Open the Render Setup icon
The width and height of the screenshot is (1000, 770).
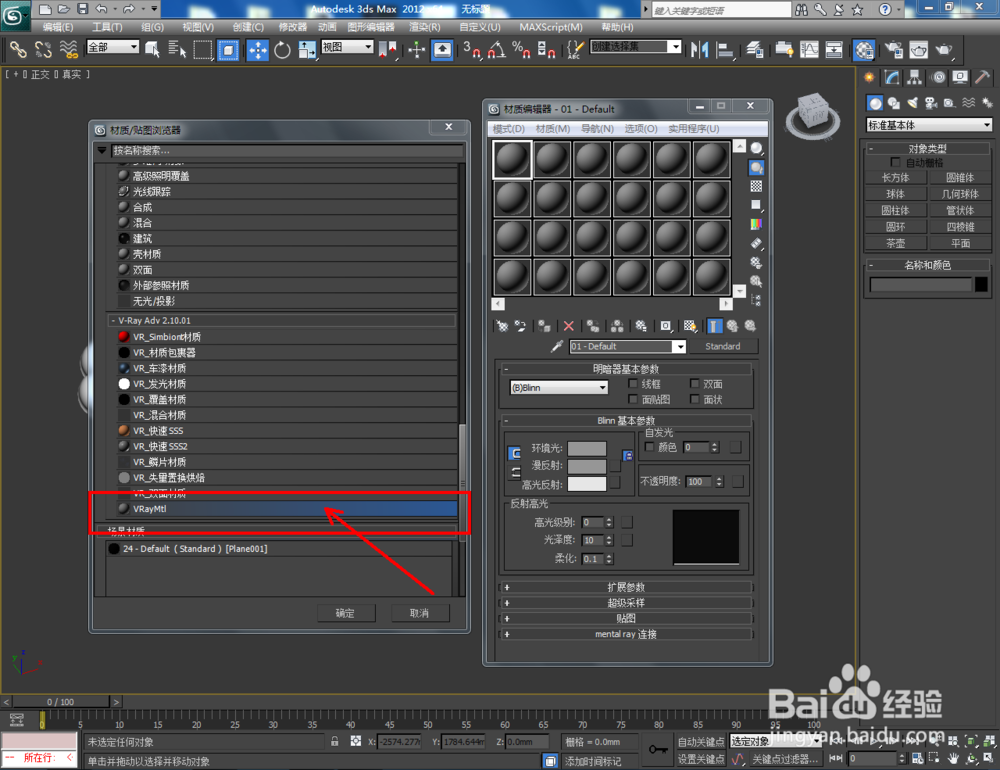(894, 50)
